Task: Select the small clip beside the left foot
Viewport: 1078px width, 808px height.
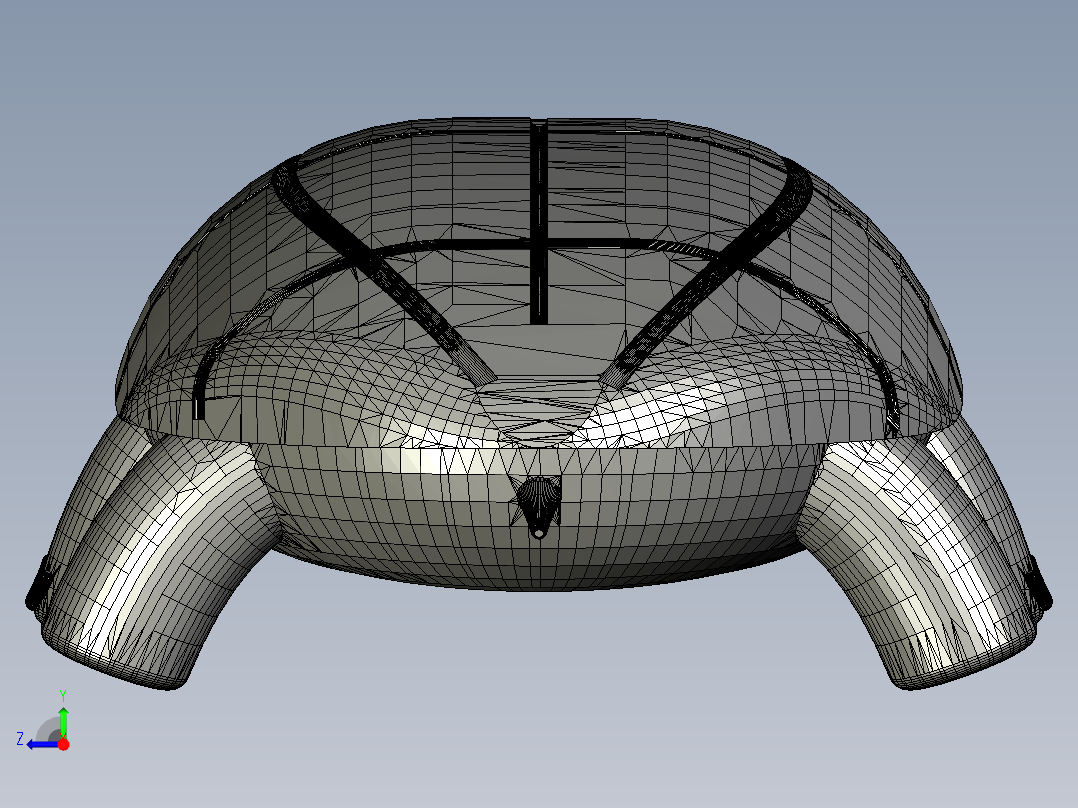Action: (38, 585)
